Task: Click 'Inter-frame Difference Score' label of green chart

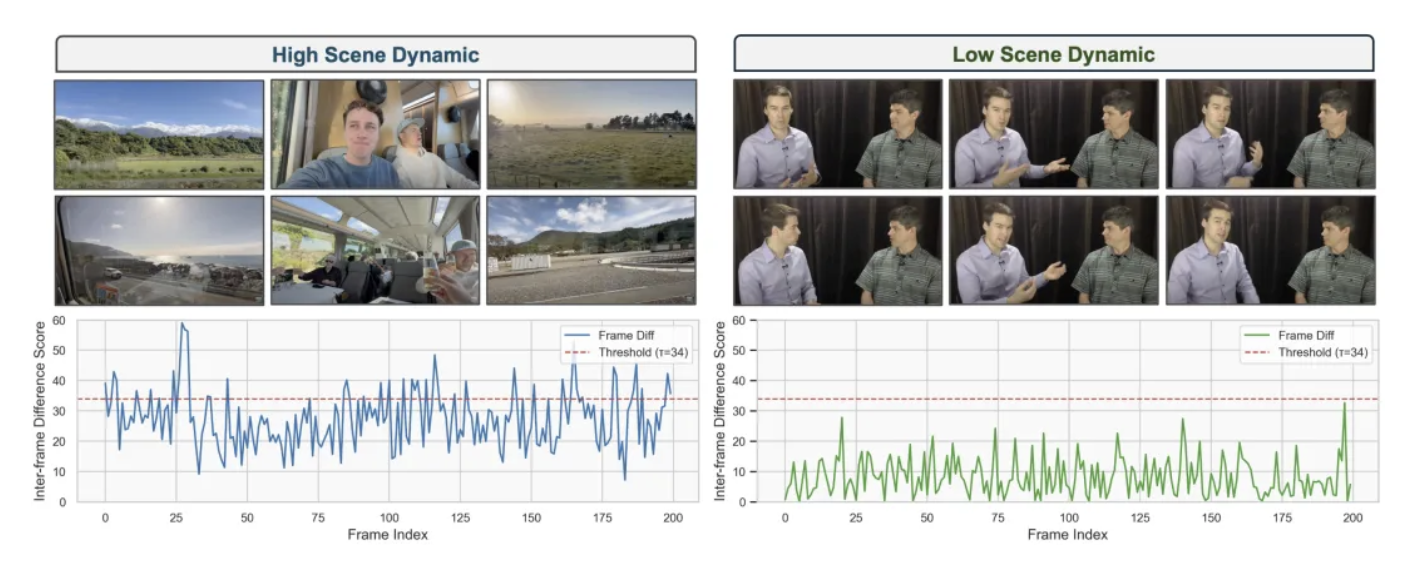Action: 721,411
